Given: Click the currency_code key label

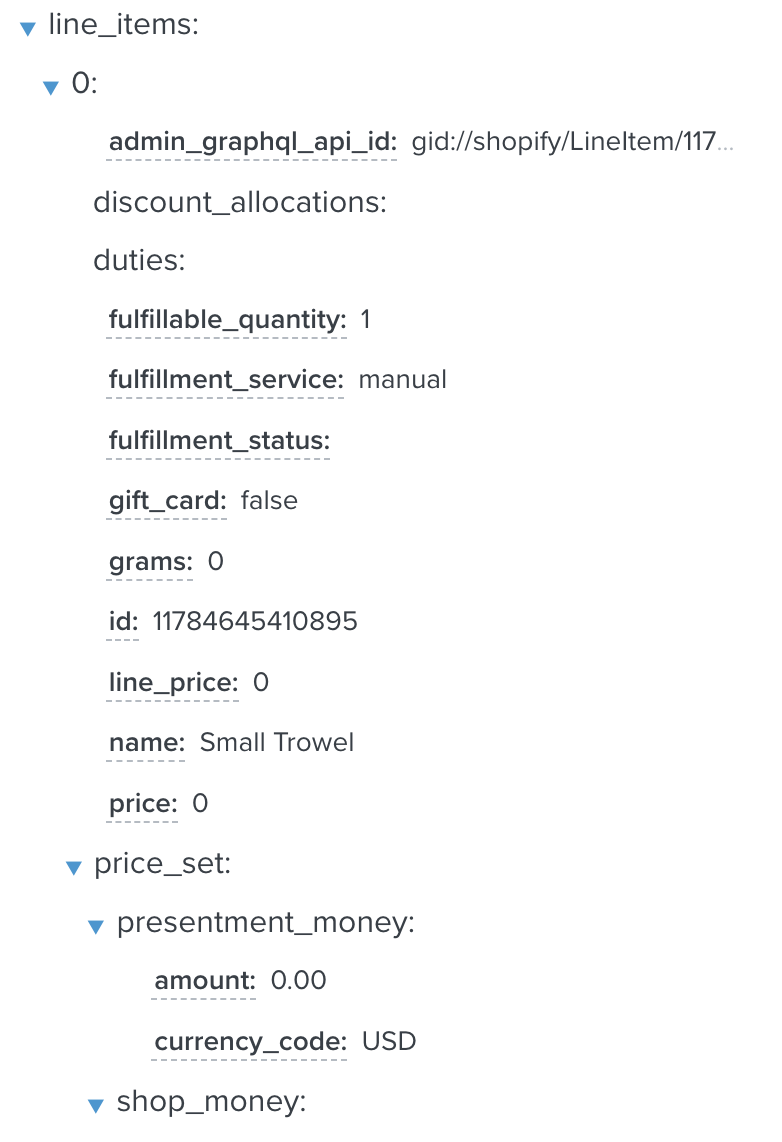Looking at the screenshot, I should point(249,1041).
